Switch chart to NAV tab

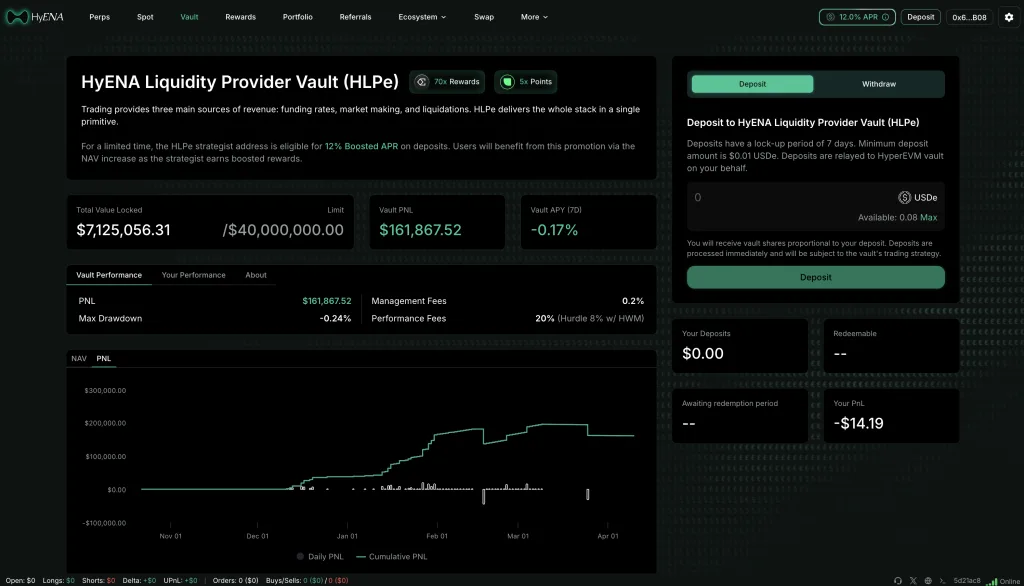click(x=78, y=359)
